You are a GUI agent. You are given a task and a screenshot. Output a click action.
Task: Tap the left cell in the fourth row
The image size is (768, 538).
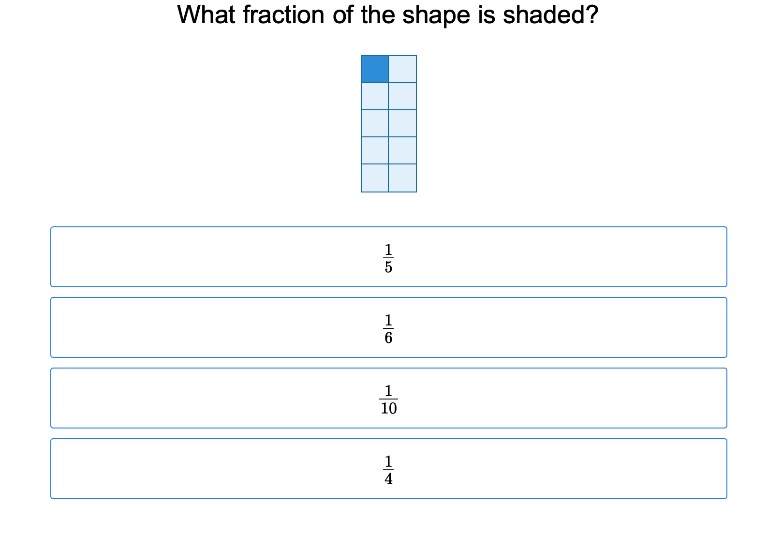[375, 150]
